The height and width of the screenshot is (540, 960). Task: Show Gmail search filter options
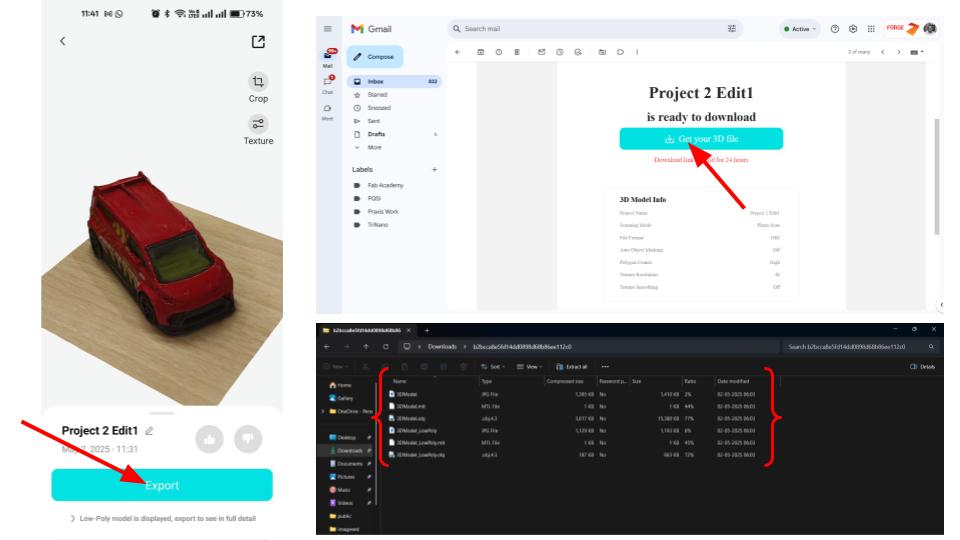click(732, 29)
